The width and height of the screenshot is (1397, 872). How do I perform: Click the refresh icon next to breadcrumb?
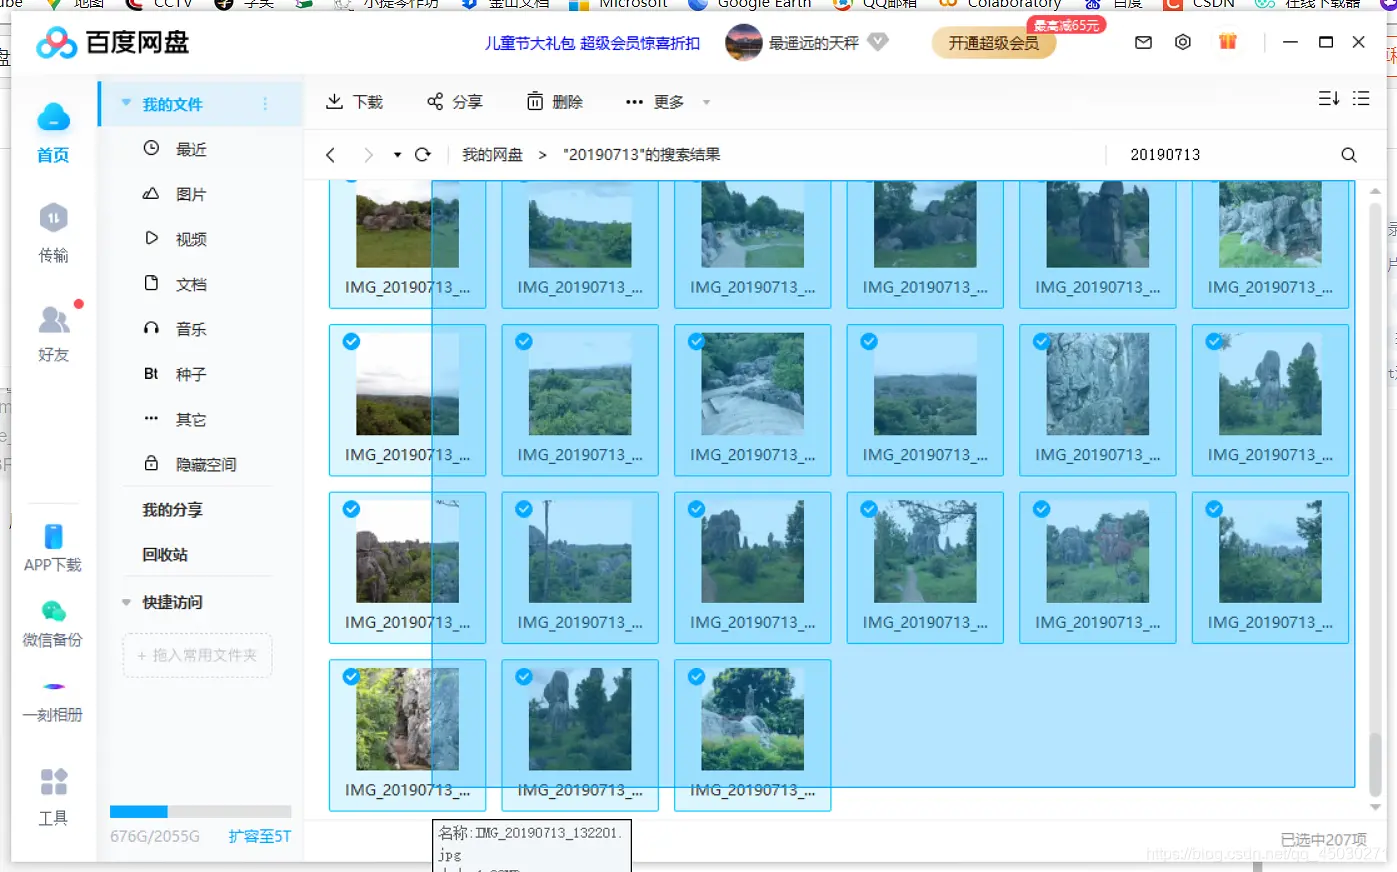point(422,154)
